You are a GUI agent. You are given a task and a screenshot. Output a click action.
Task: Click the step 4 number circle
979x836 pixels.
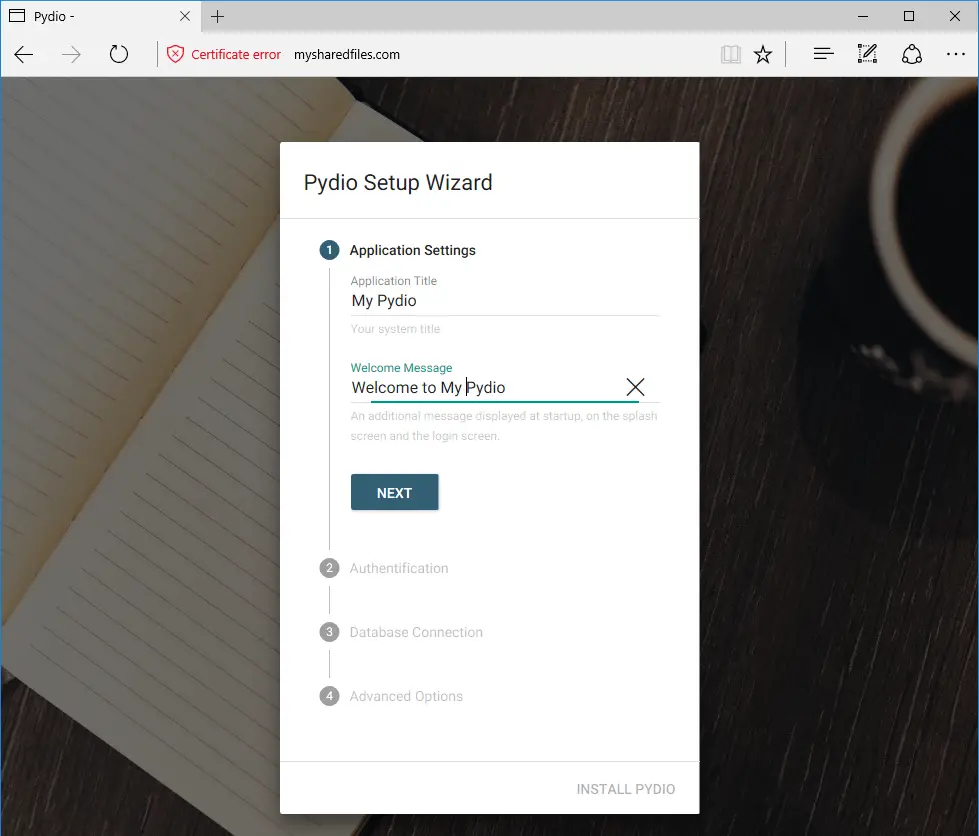(x=329, y=696)
